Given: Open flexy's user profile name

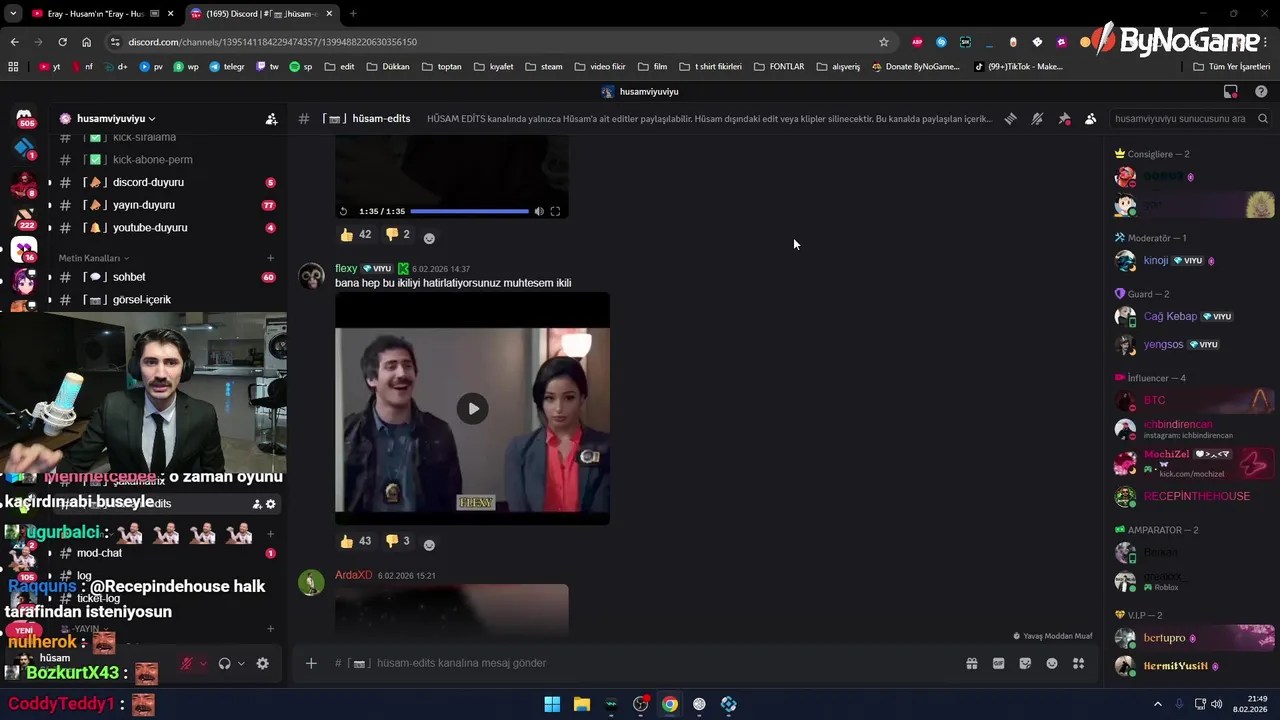Looking at the screenshot, I should tap(346, 268).
